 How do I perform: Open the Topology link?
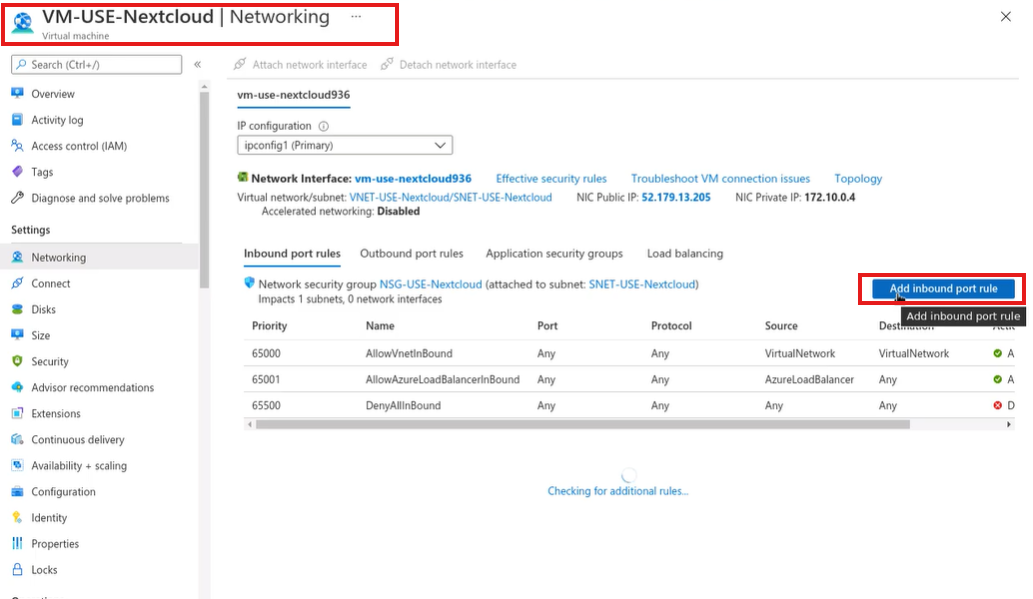tap(858, 179)
